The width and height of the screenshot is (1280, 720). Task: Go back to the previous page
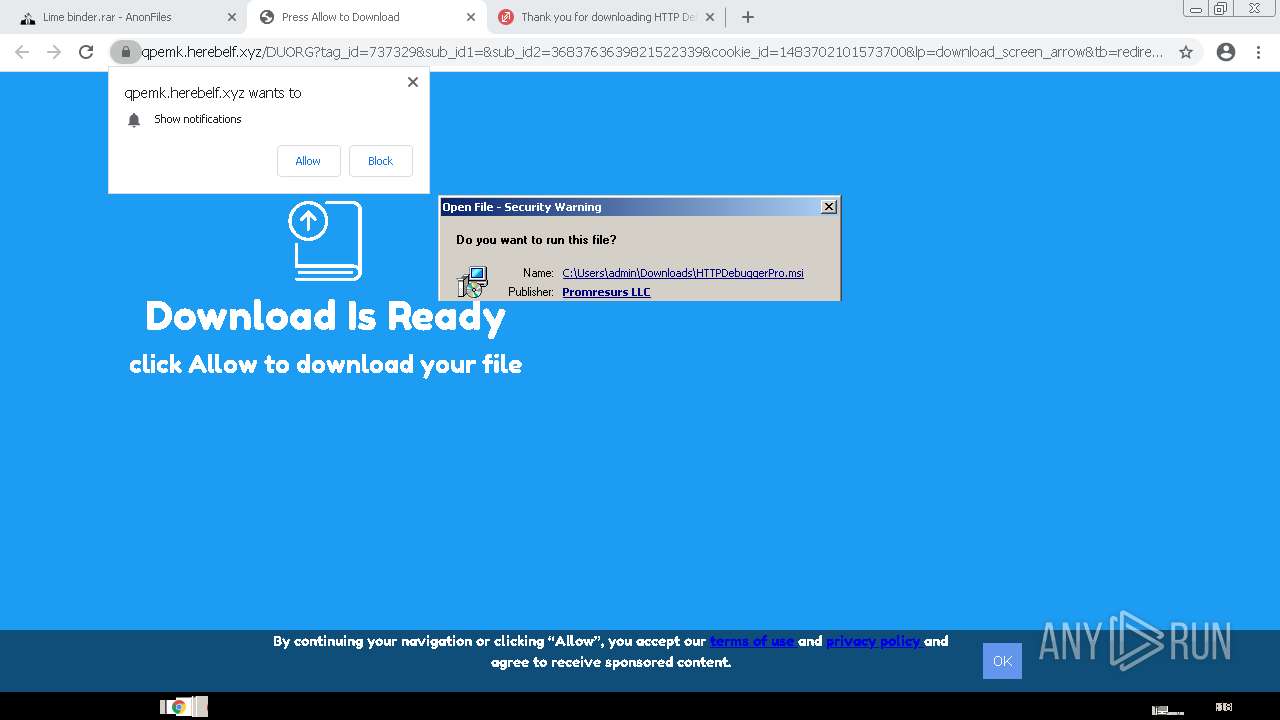point(22,52)
